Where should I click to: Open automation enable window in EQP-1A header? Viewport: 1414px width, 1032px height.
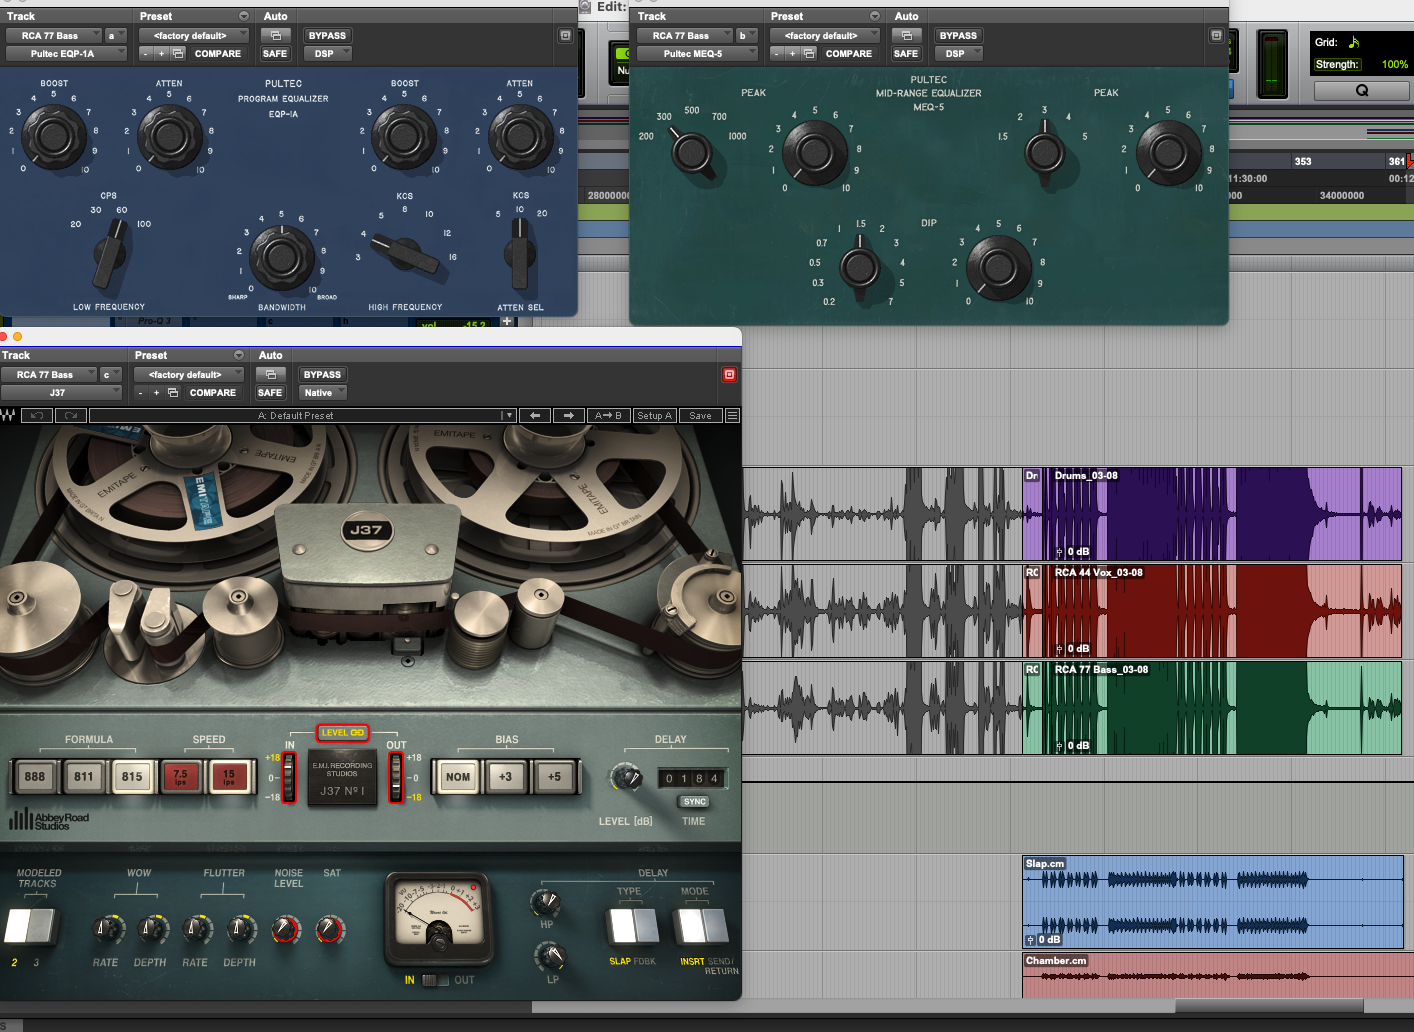click(275, 35)
